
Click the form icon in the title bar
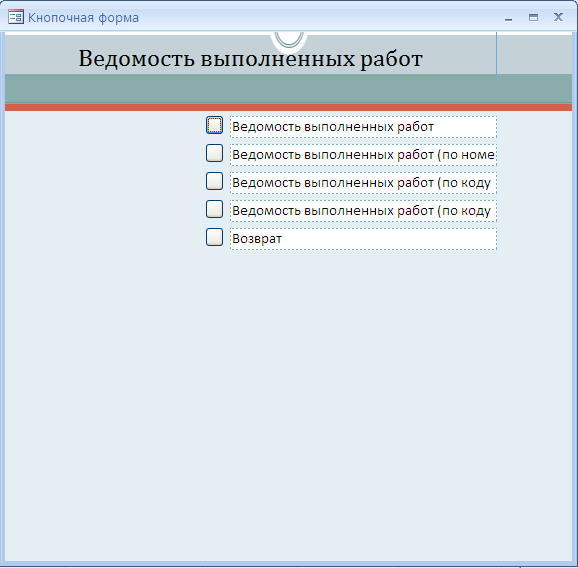(x=16, y=17)
